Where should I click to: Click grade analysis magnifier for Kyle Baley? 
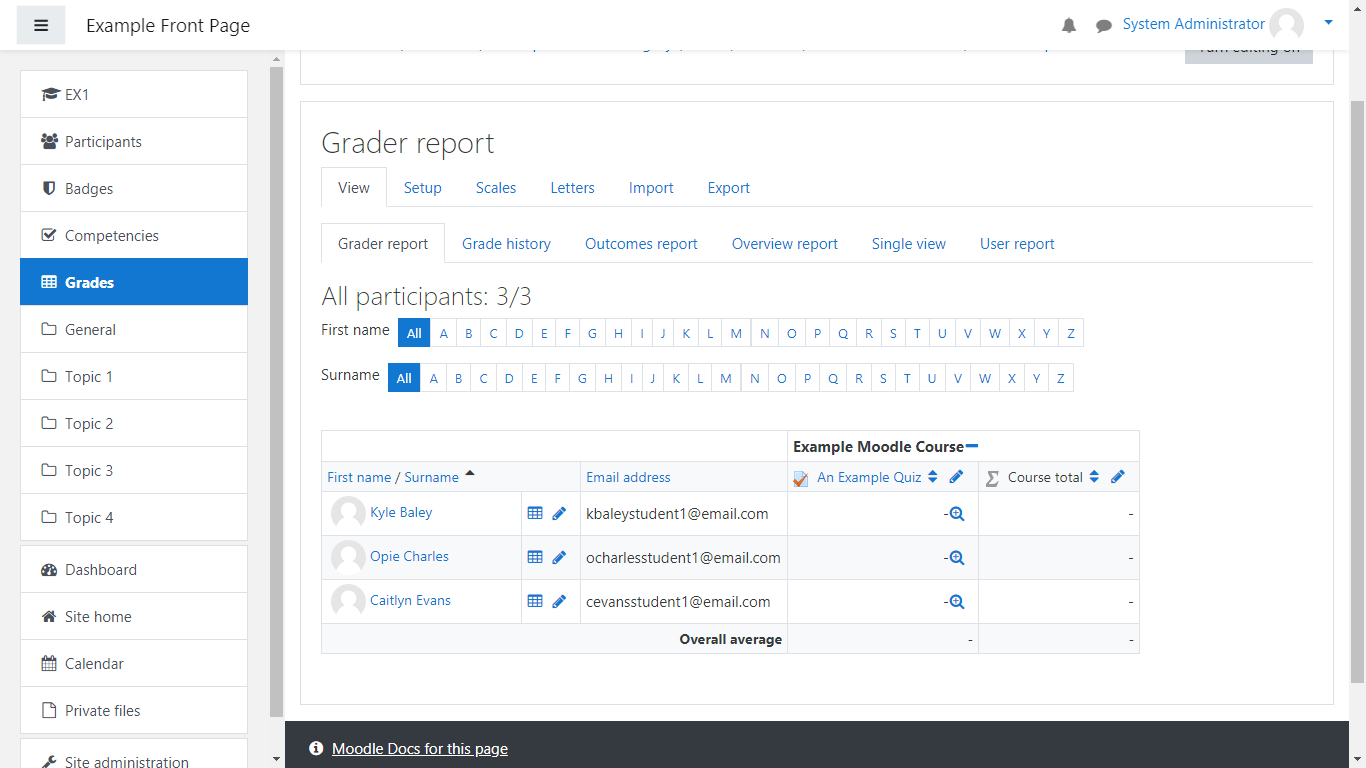click(x=956, y=513)
